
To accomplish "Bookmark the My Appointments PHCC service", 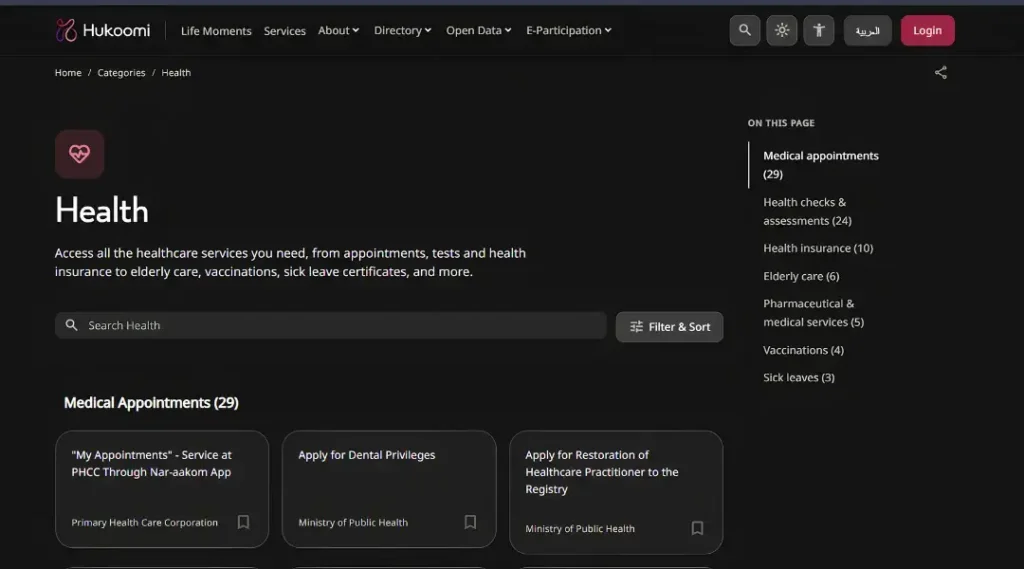I will click(243, 522).
